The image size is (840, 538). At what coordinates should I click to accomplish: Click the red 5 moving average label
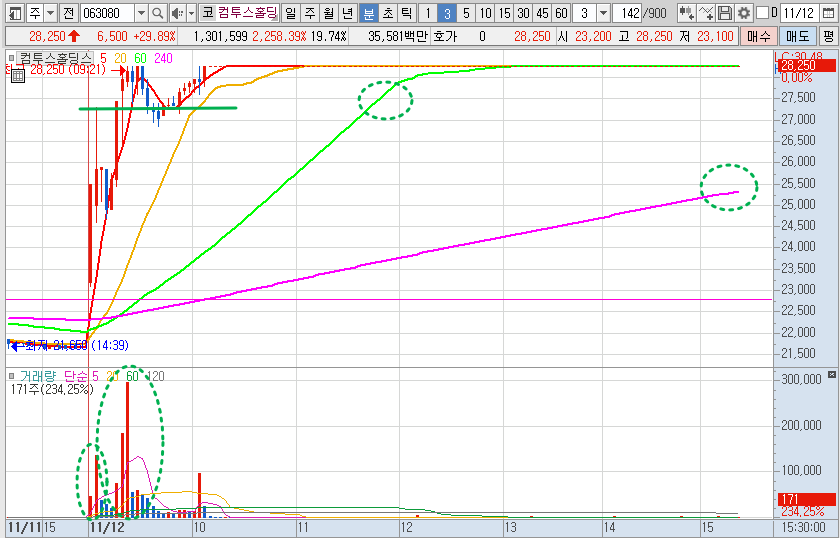103,58
